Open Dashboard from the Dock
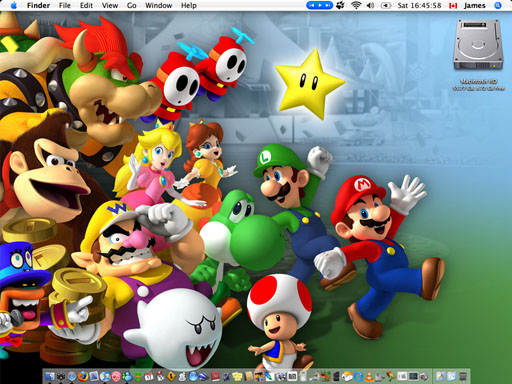Image resolution: width=512 pixels, height=384 pixels. click(x=61, y=376)
